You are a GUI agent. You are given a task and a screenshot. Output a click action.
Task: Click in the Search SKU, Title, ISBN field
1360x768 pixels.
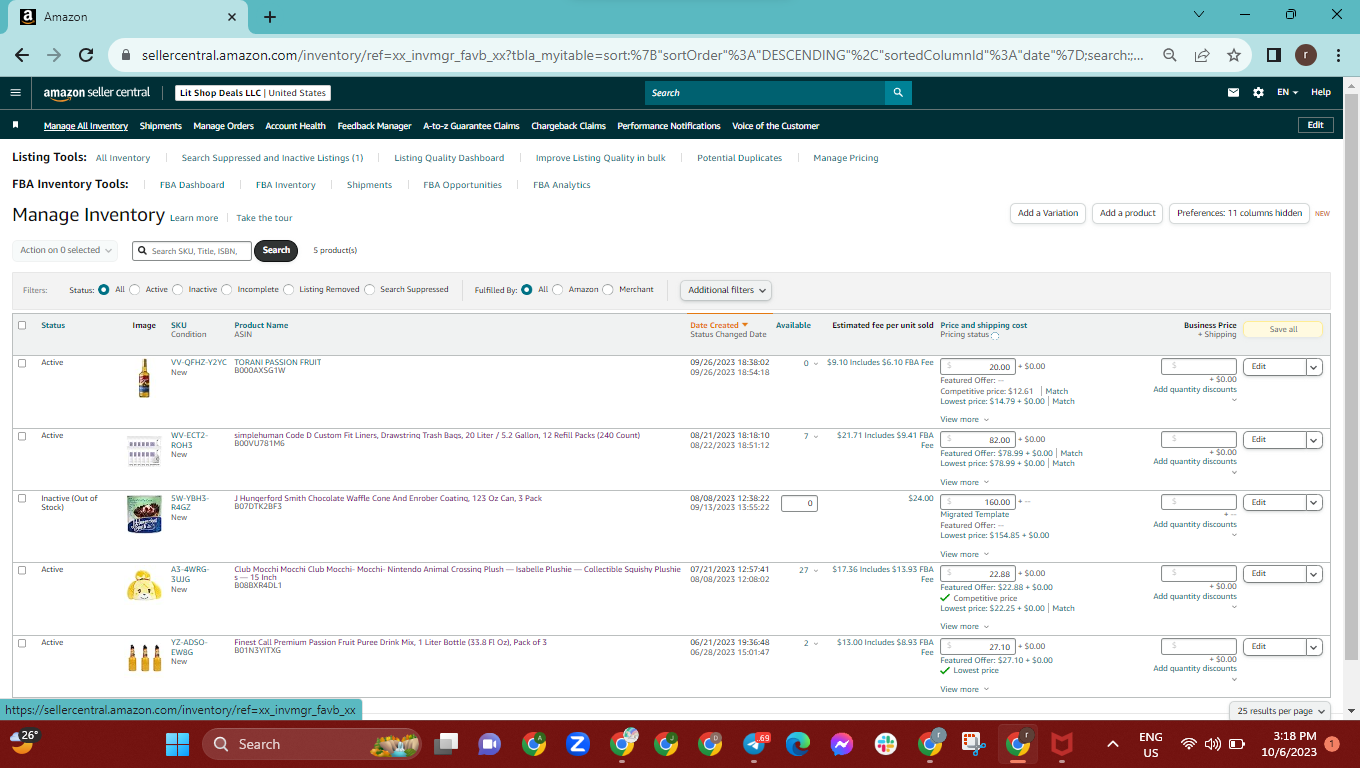[192, 251]
